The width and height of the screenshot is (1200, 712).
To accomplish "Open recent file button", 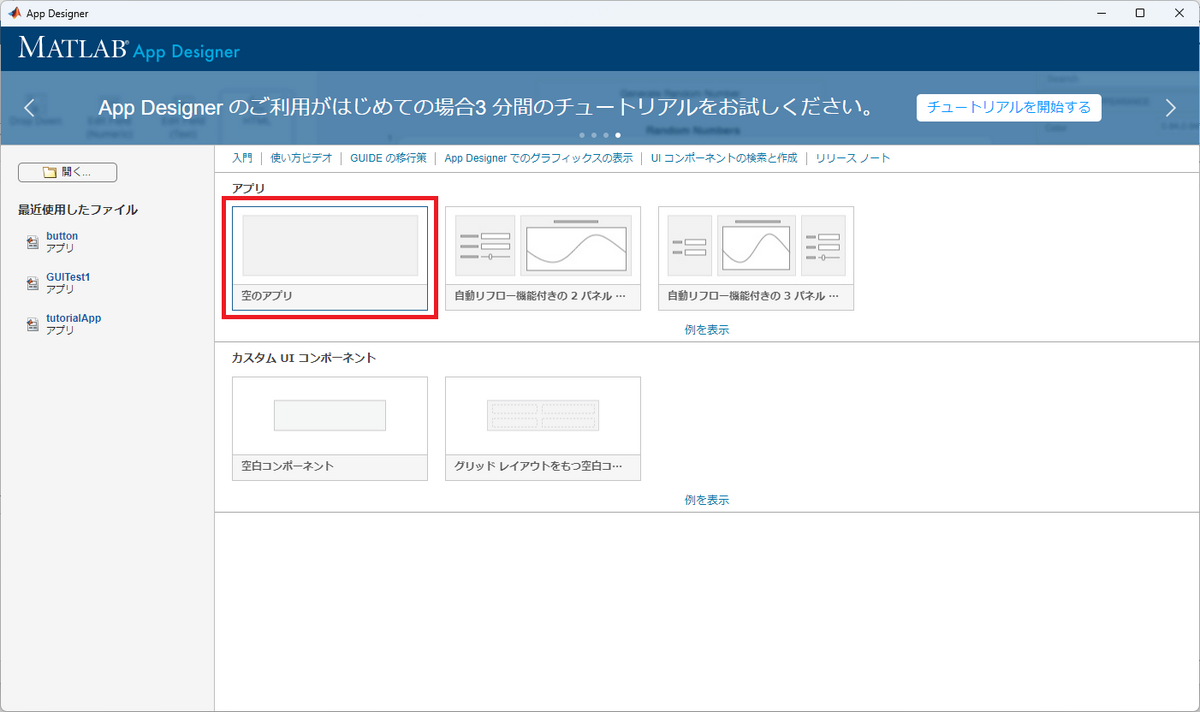I will coord(62,236).
